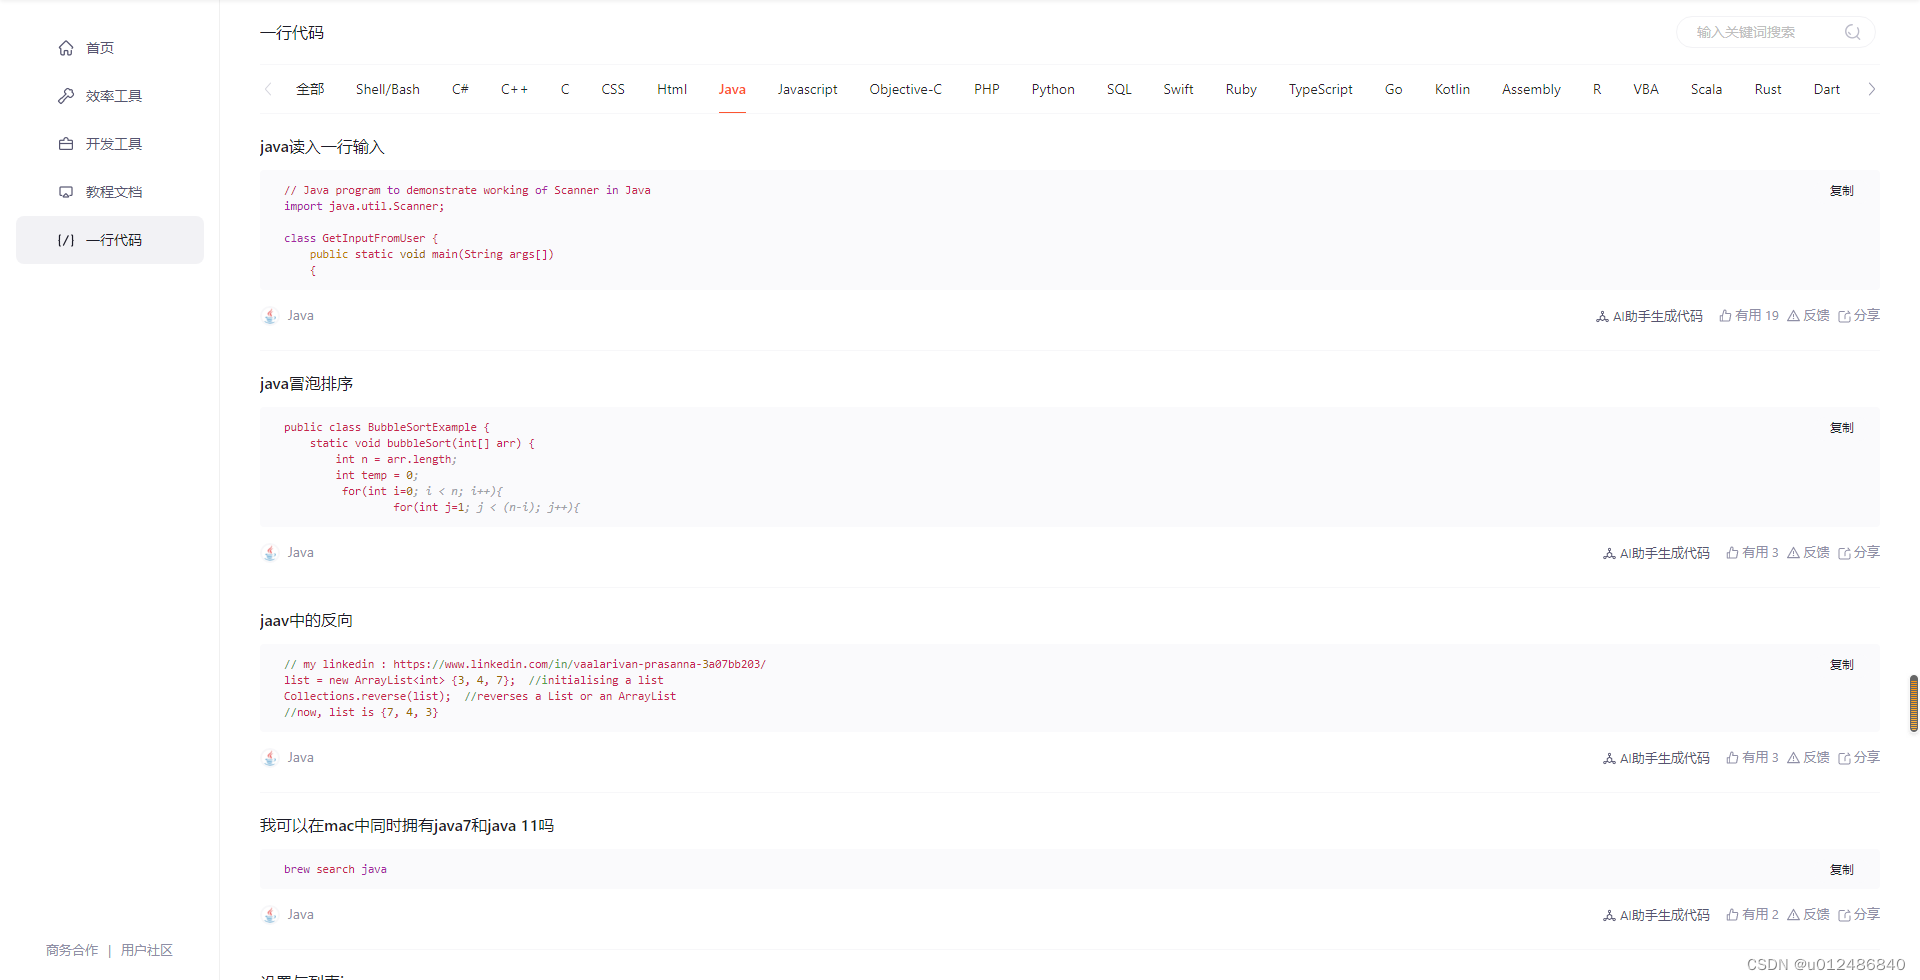Viewport: 1920px width, 980px height.
Task: Open the jaav中的反向 title
Action: pos(306,621)
